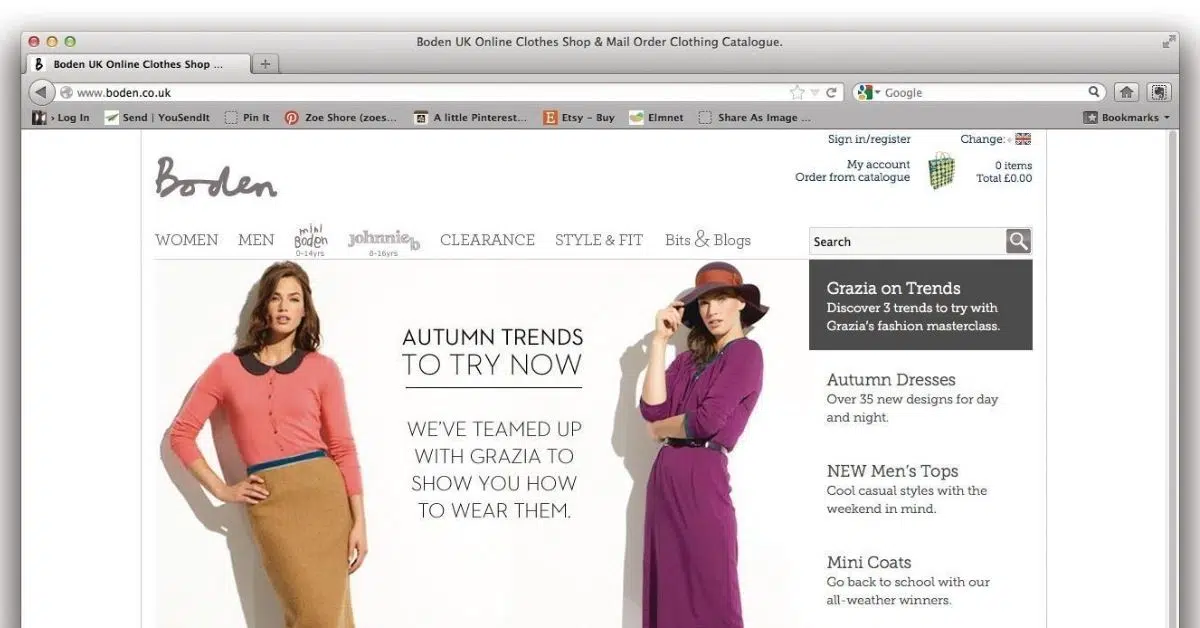This screenshot has height=628, width=1200.
Task: Open the shopping bag icon
Action: (x=941, y=171)
